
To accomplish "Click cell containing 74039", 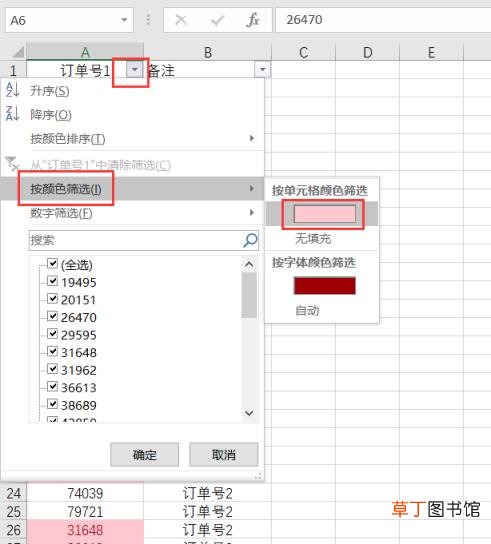I will 85,493.
